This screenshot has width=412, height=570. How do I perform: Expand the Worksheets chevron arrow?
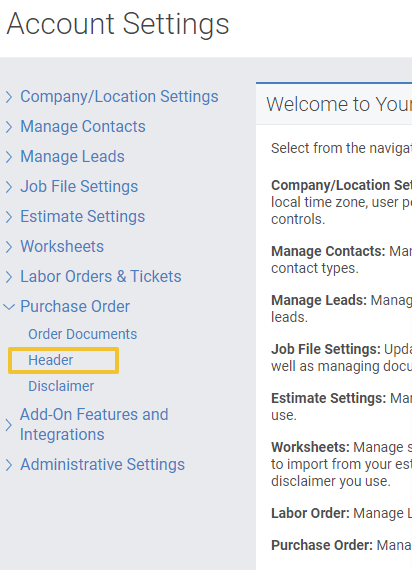[x=9, y=247]
